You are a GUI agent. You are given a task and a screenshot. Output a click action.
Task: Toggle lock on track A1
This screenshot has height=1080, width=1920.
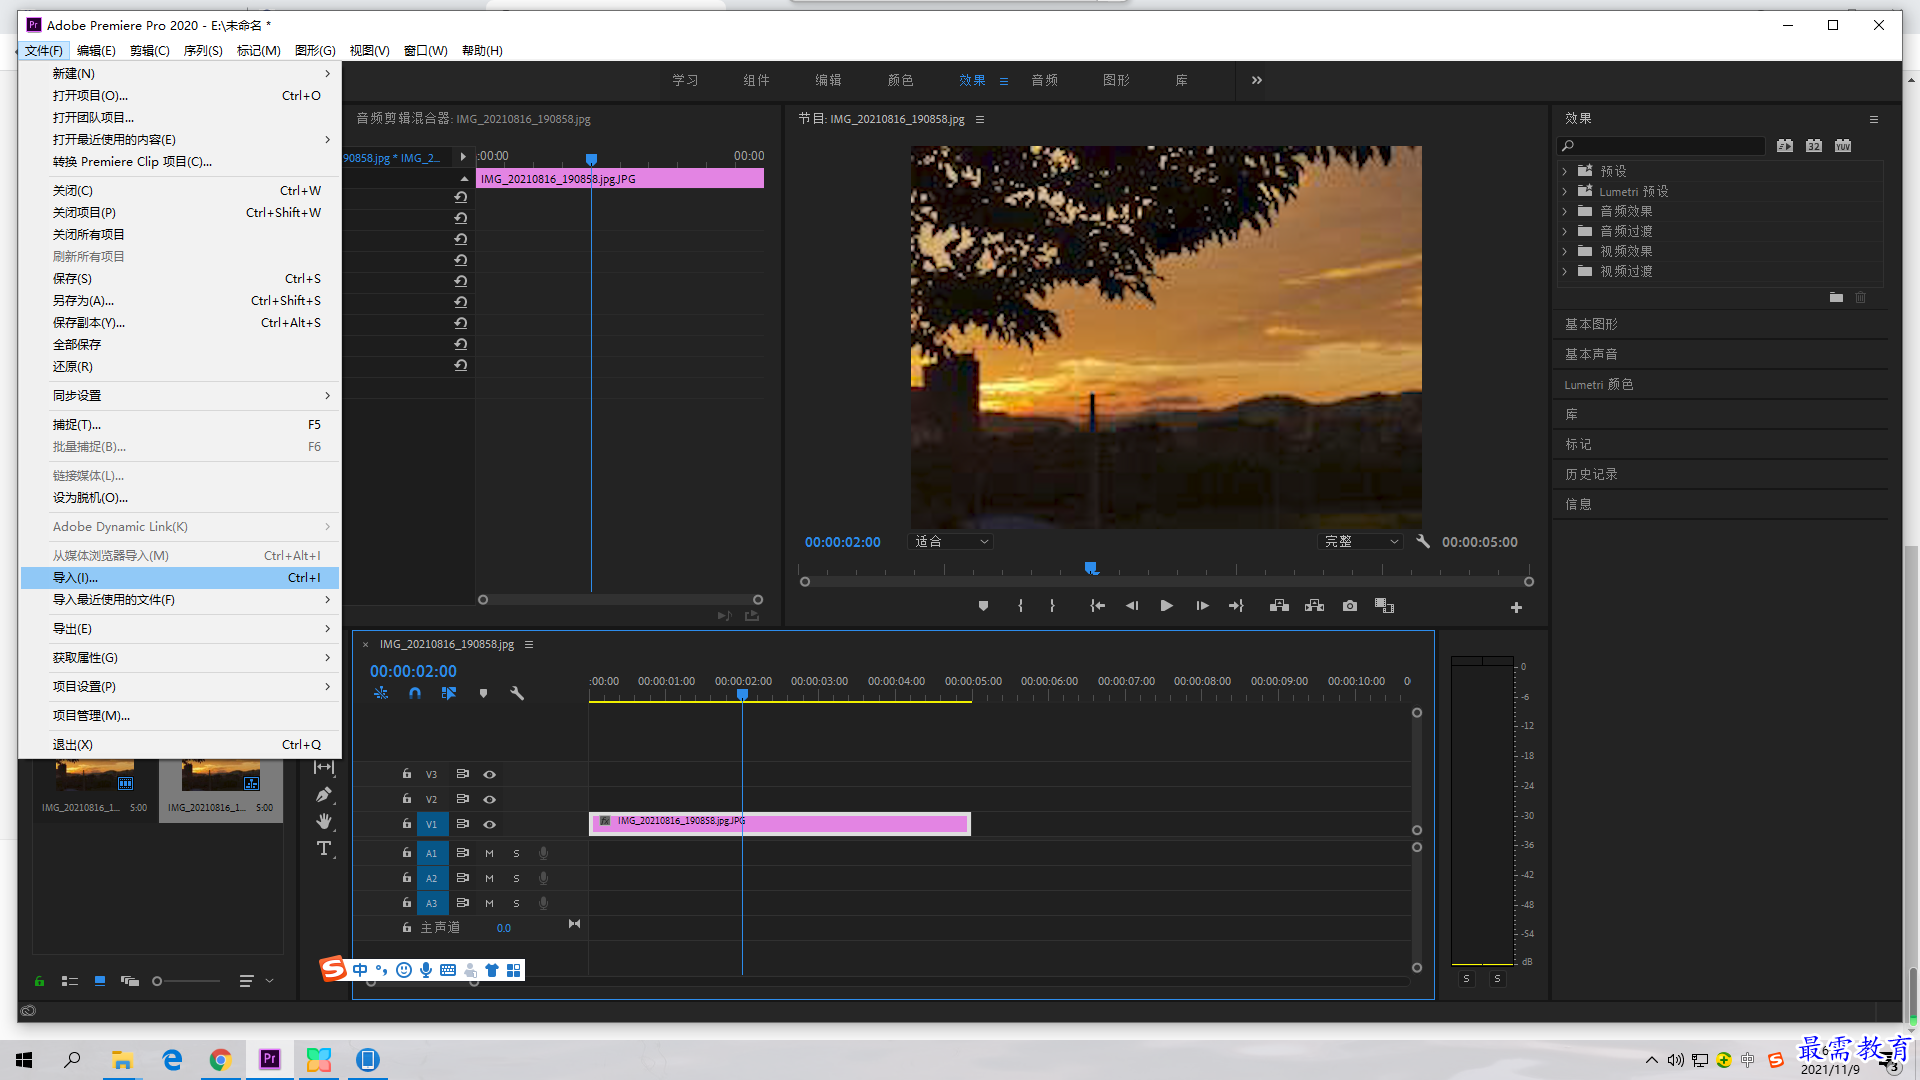click(x=407, y=853)
